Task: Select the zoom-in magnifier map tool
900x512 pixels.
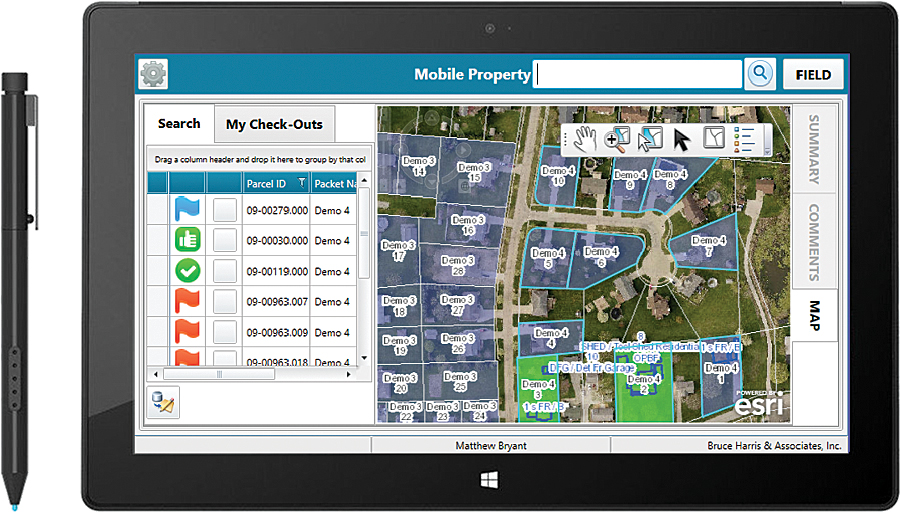Action: coord(617,139)
